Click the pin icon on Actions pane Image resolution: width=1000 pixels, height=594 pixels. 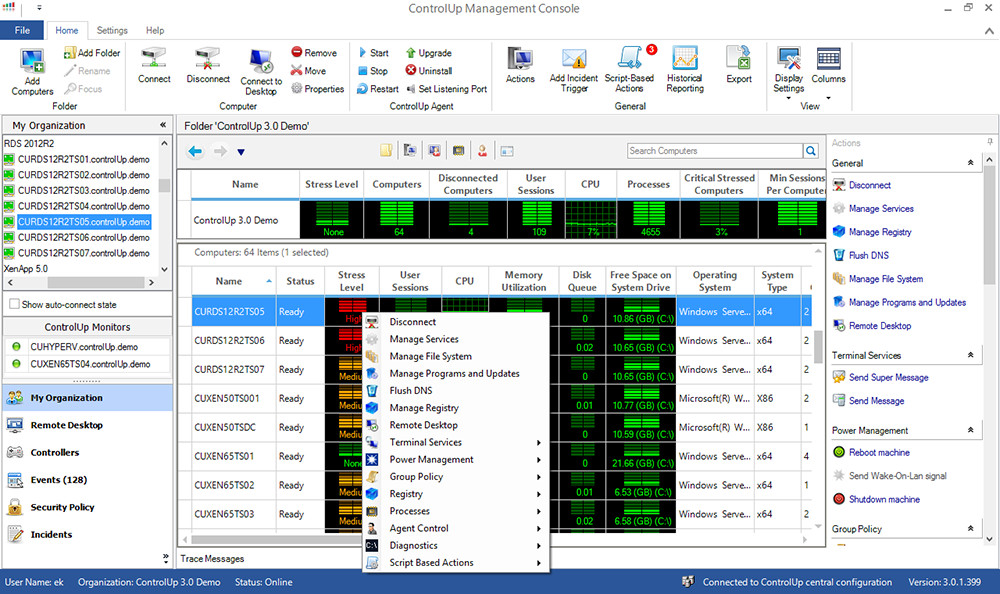click(x=990, y=142)
